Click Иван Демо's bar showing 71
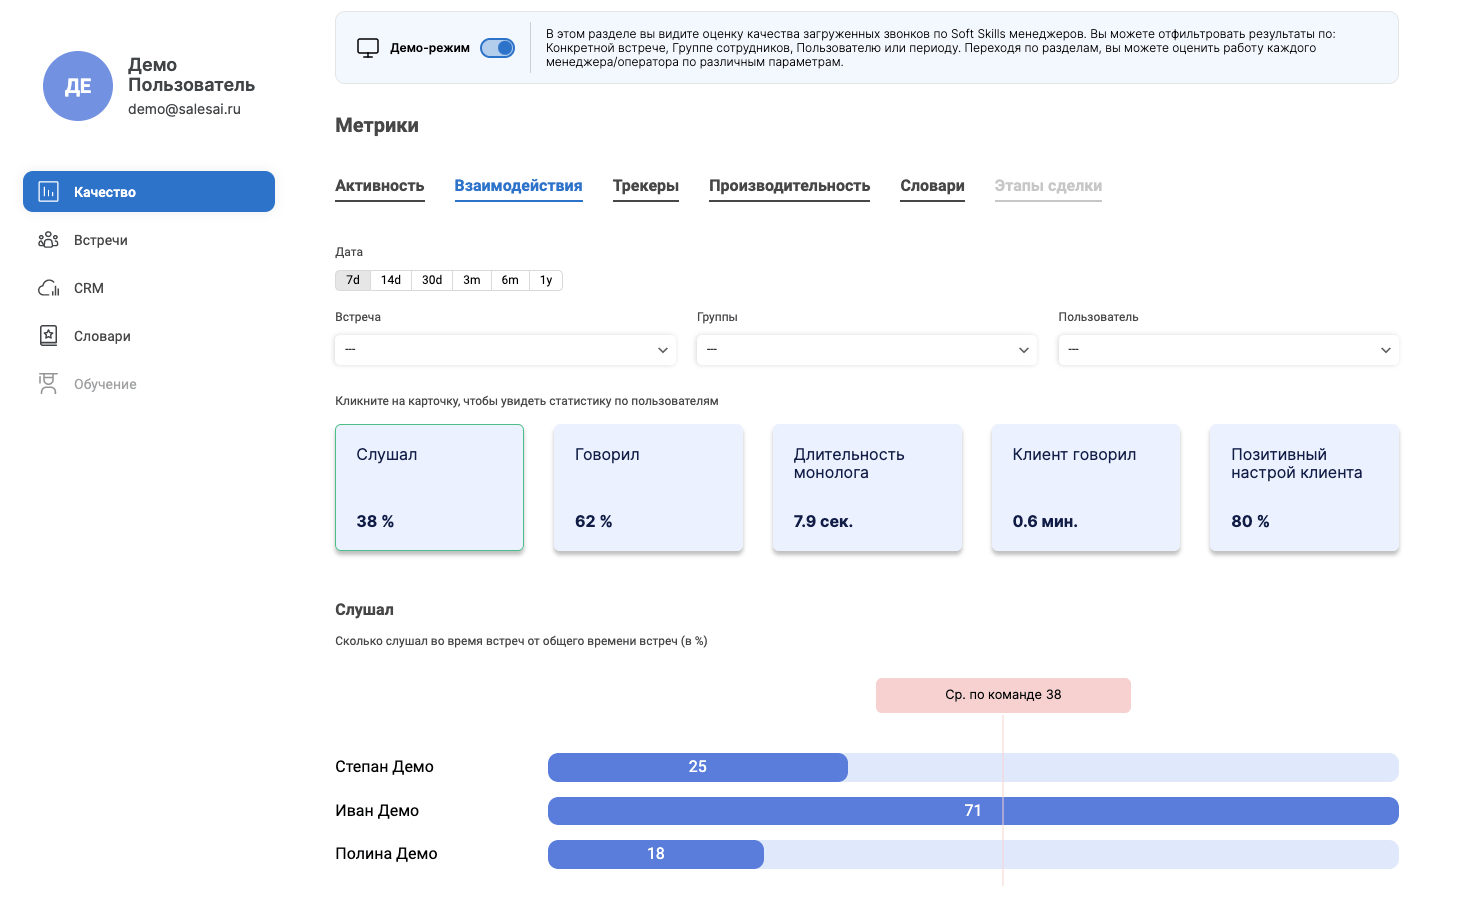Screen dimensions: 1478x914 point(972,811)
